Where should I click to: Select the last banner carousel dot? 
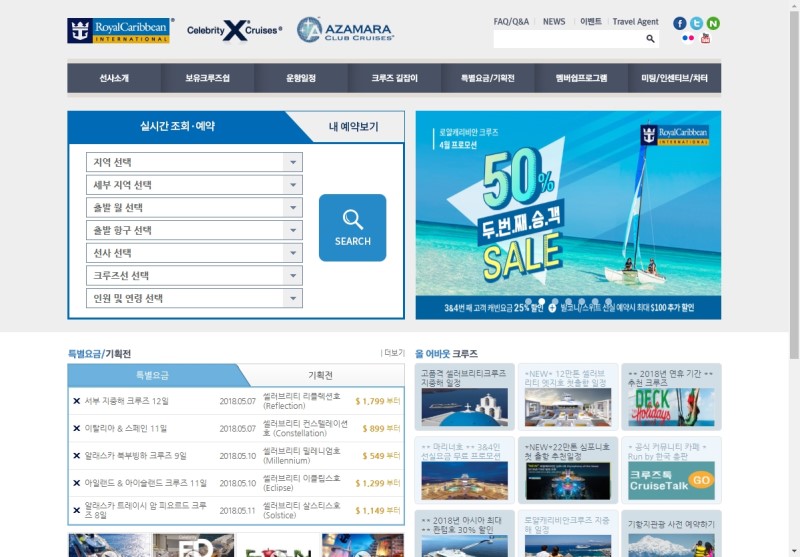tap(608, 301)
